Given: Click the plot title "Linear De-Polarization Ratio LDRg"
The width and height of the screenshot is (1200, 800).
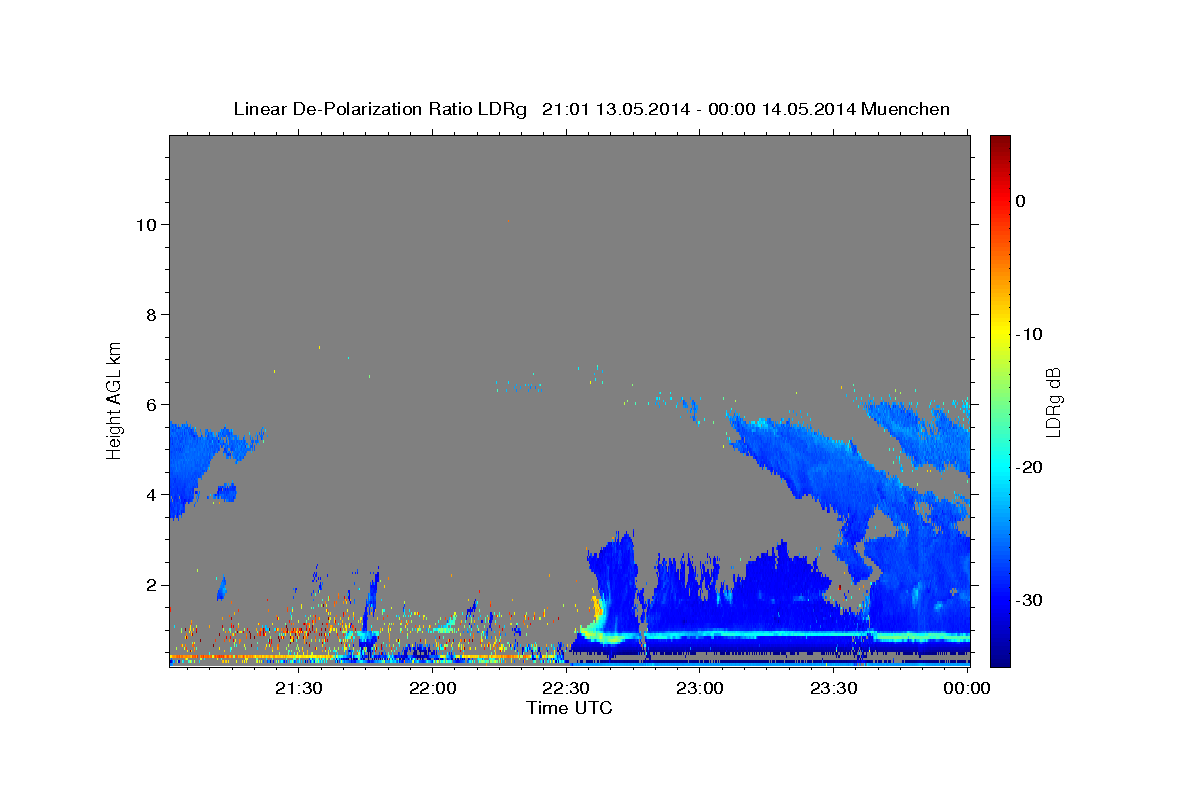Looking at the screenshot, I should click(380, 109).
